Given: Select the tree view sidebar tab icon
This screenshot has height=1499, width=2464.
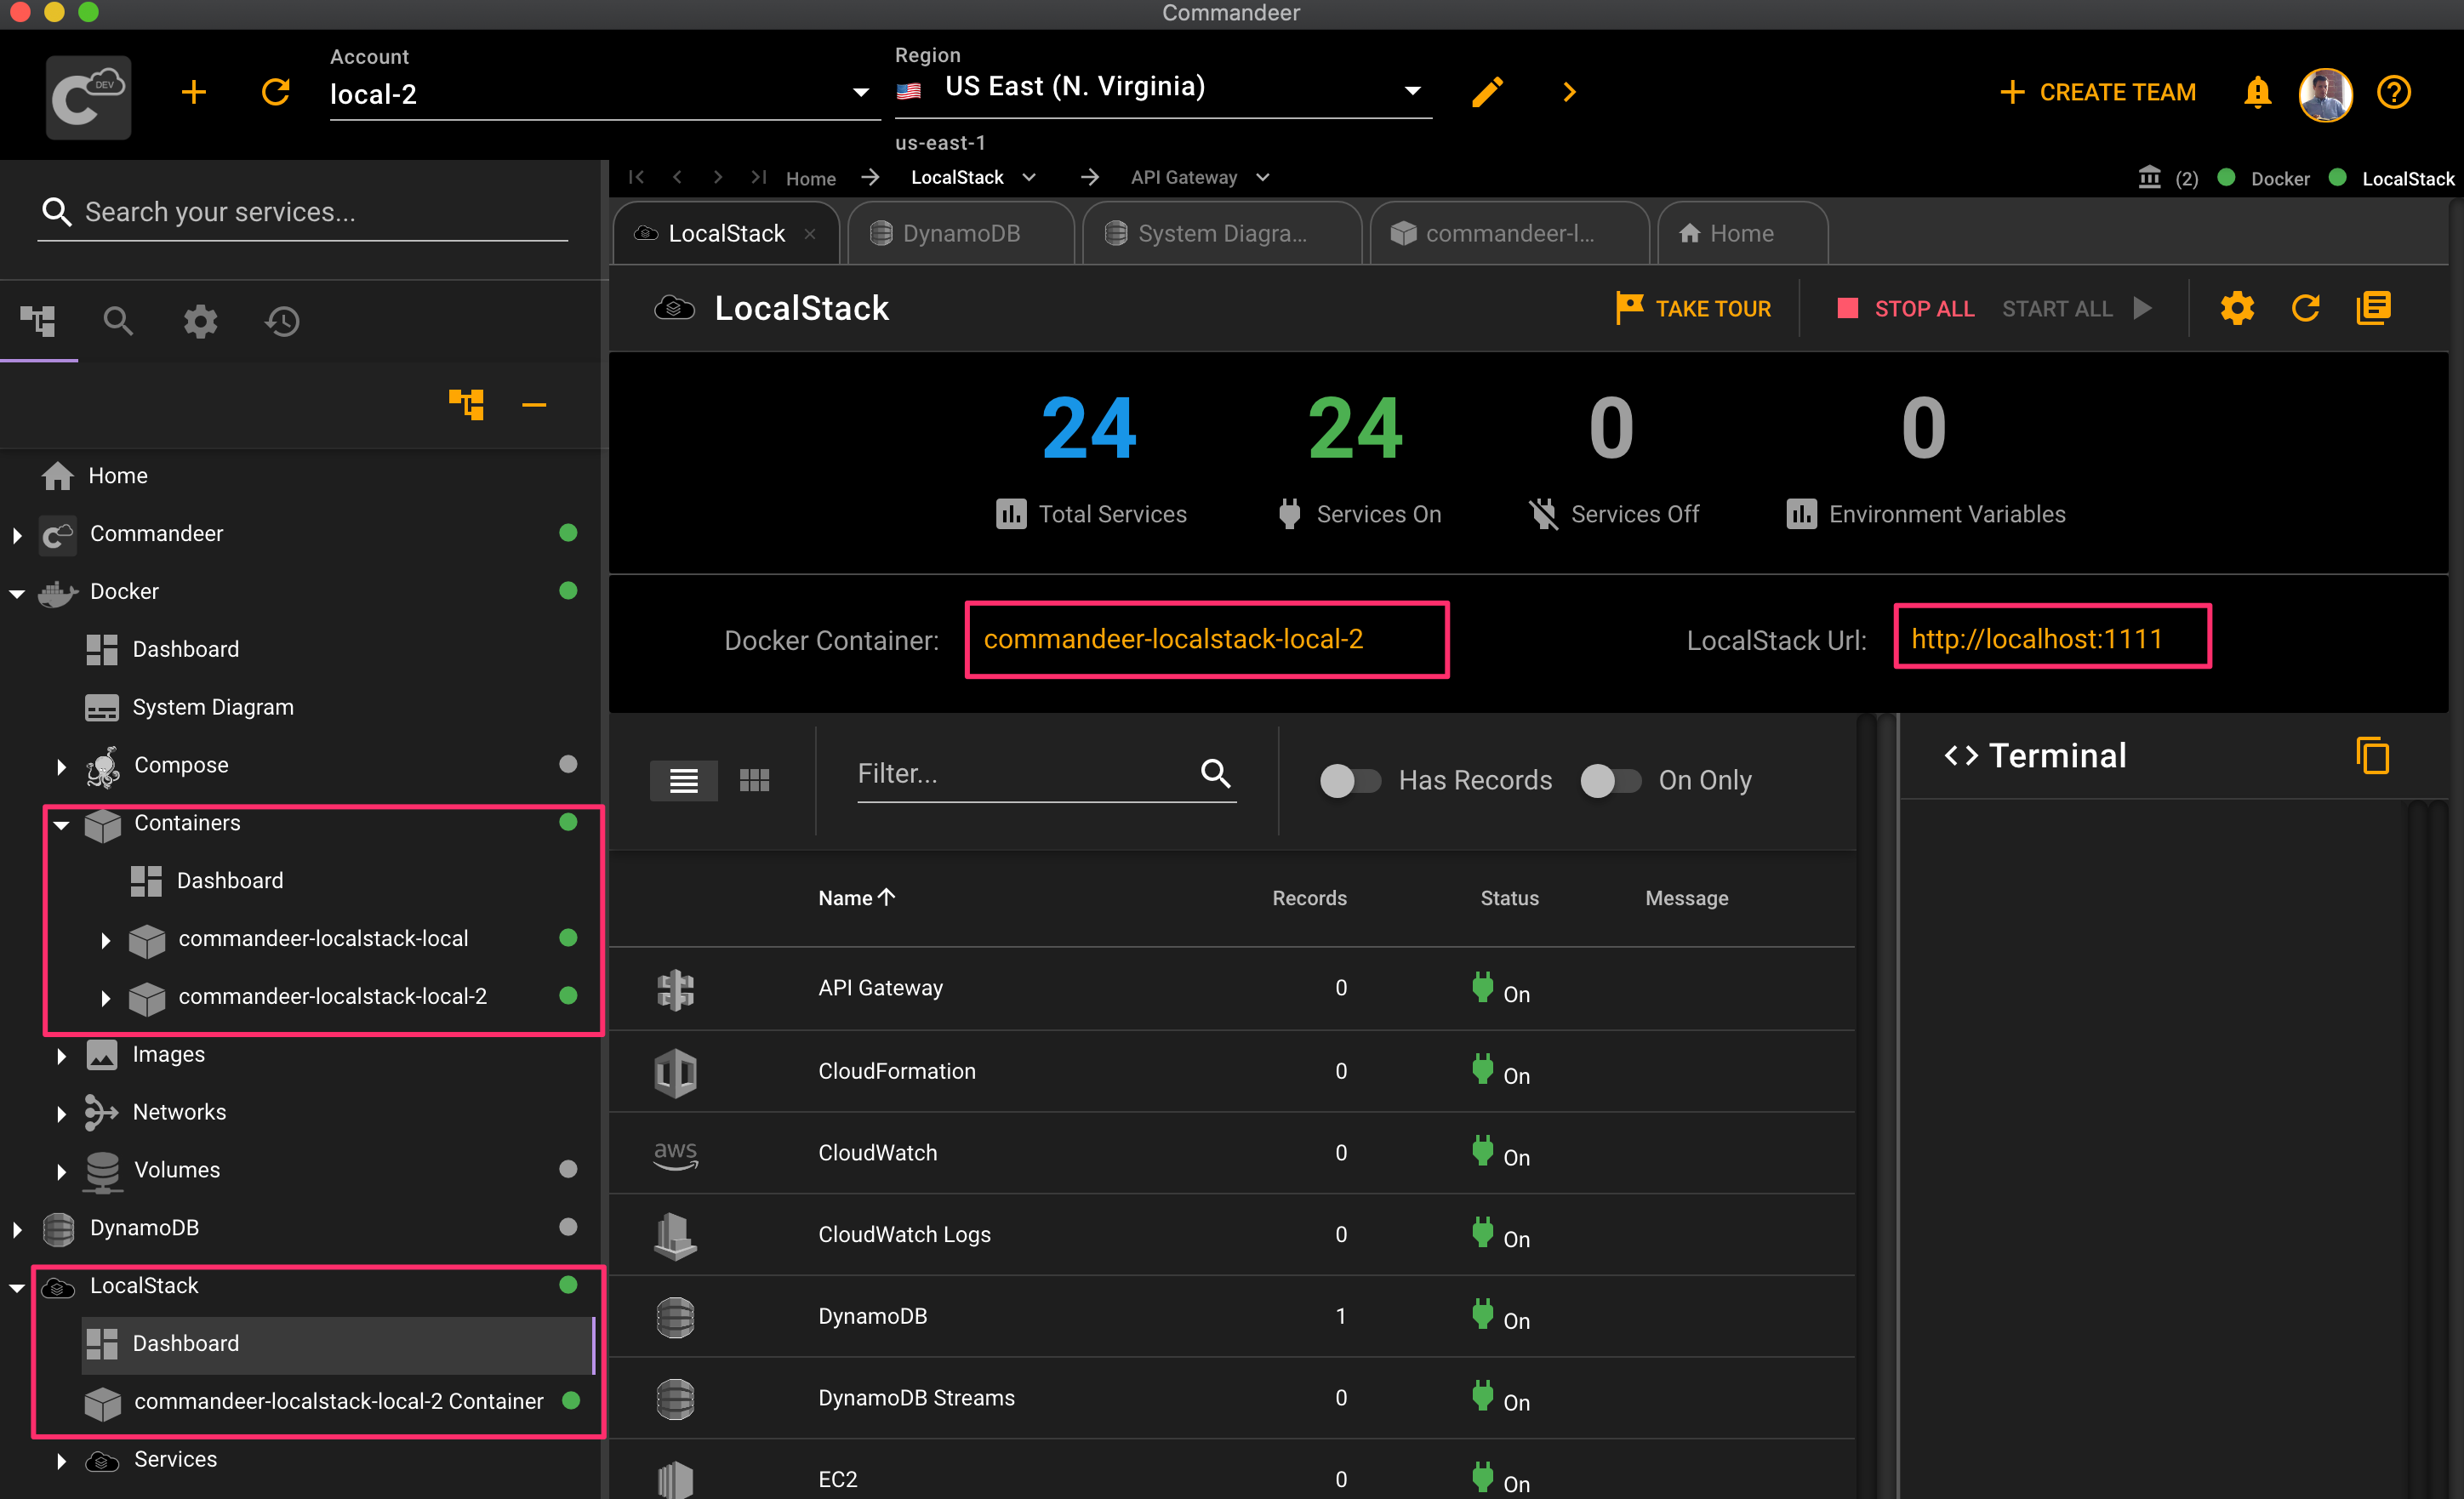Looking at the screenshot, I should [x=39, y=321].
